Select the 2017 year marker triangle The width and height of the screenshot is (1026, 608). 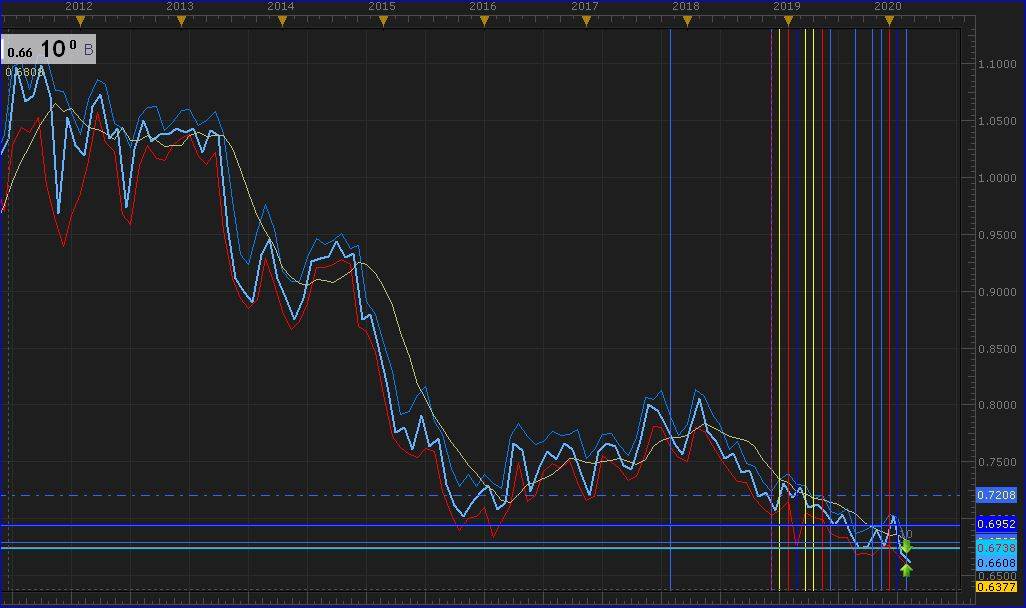(586, 20)
